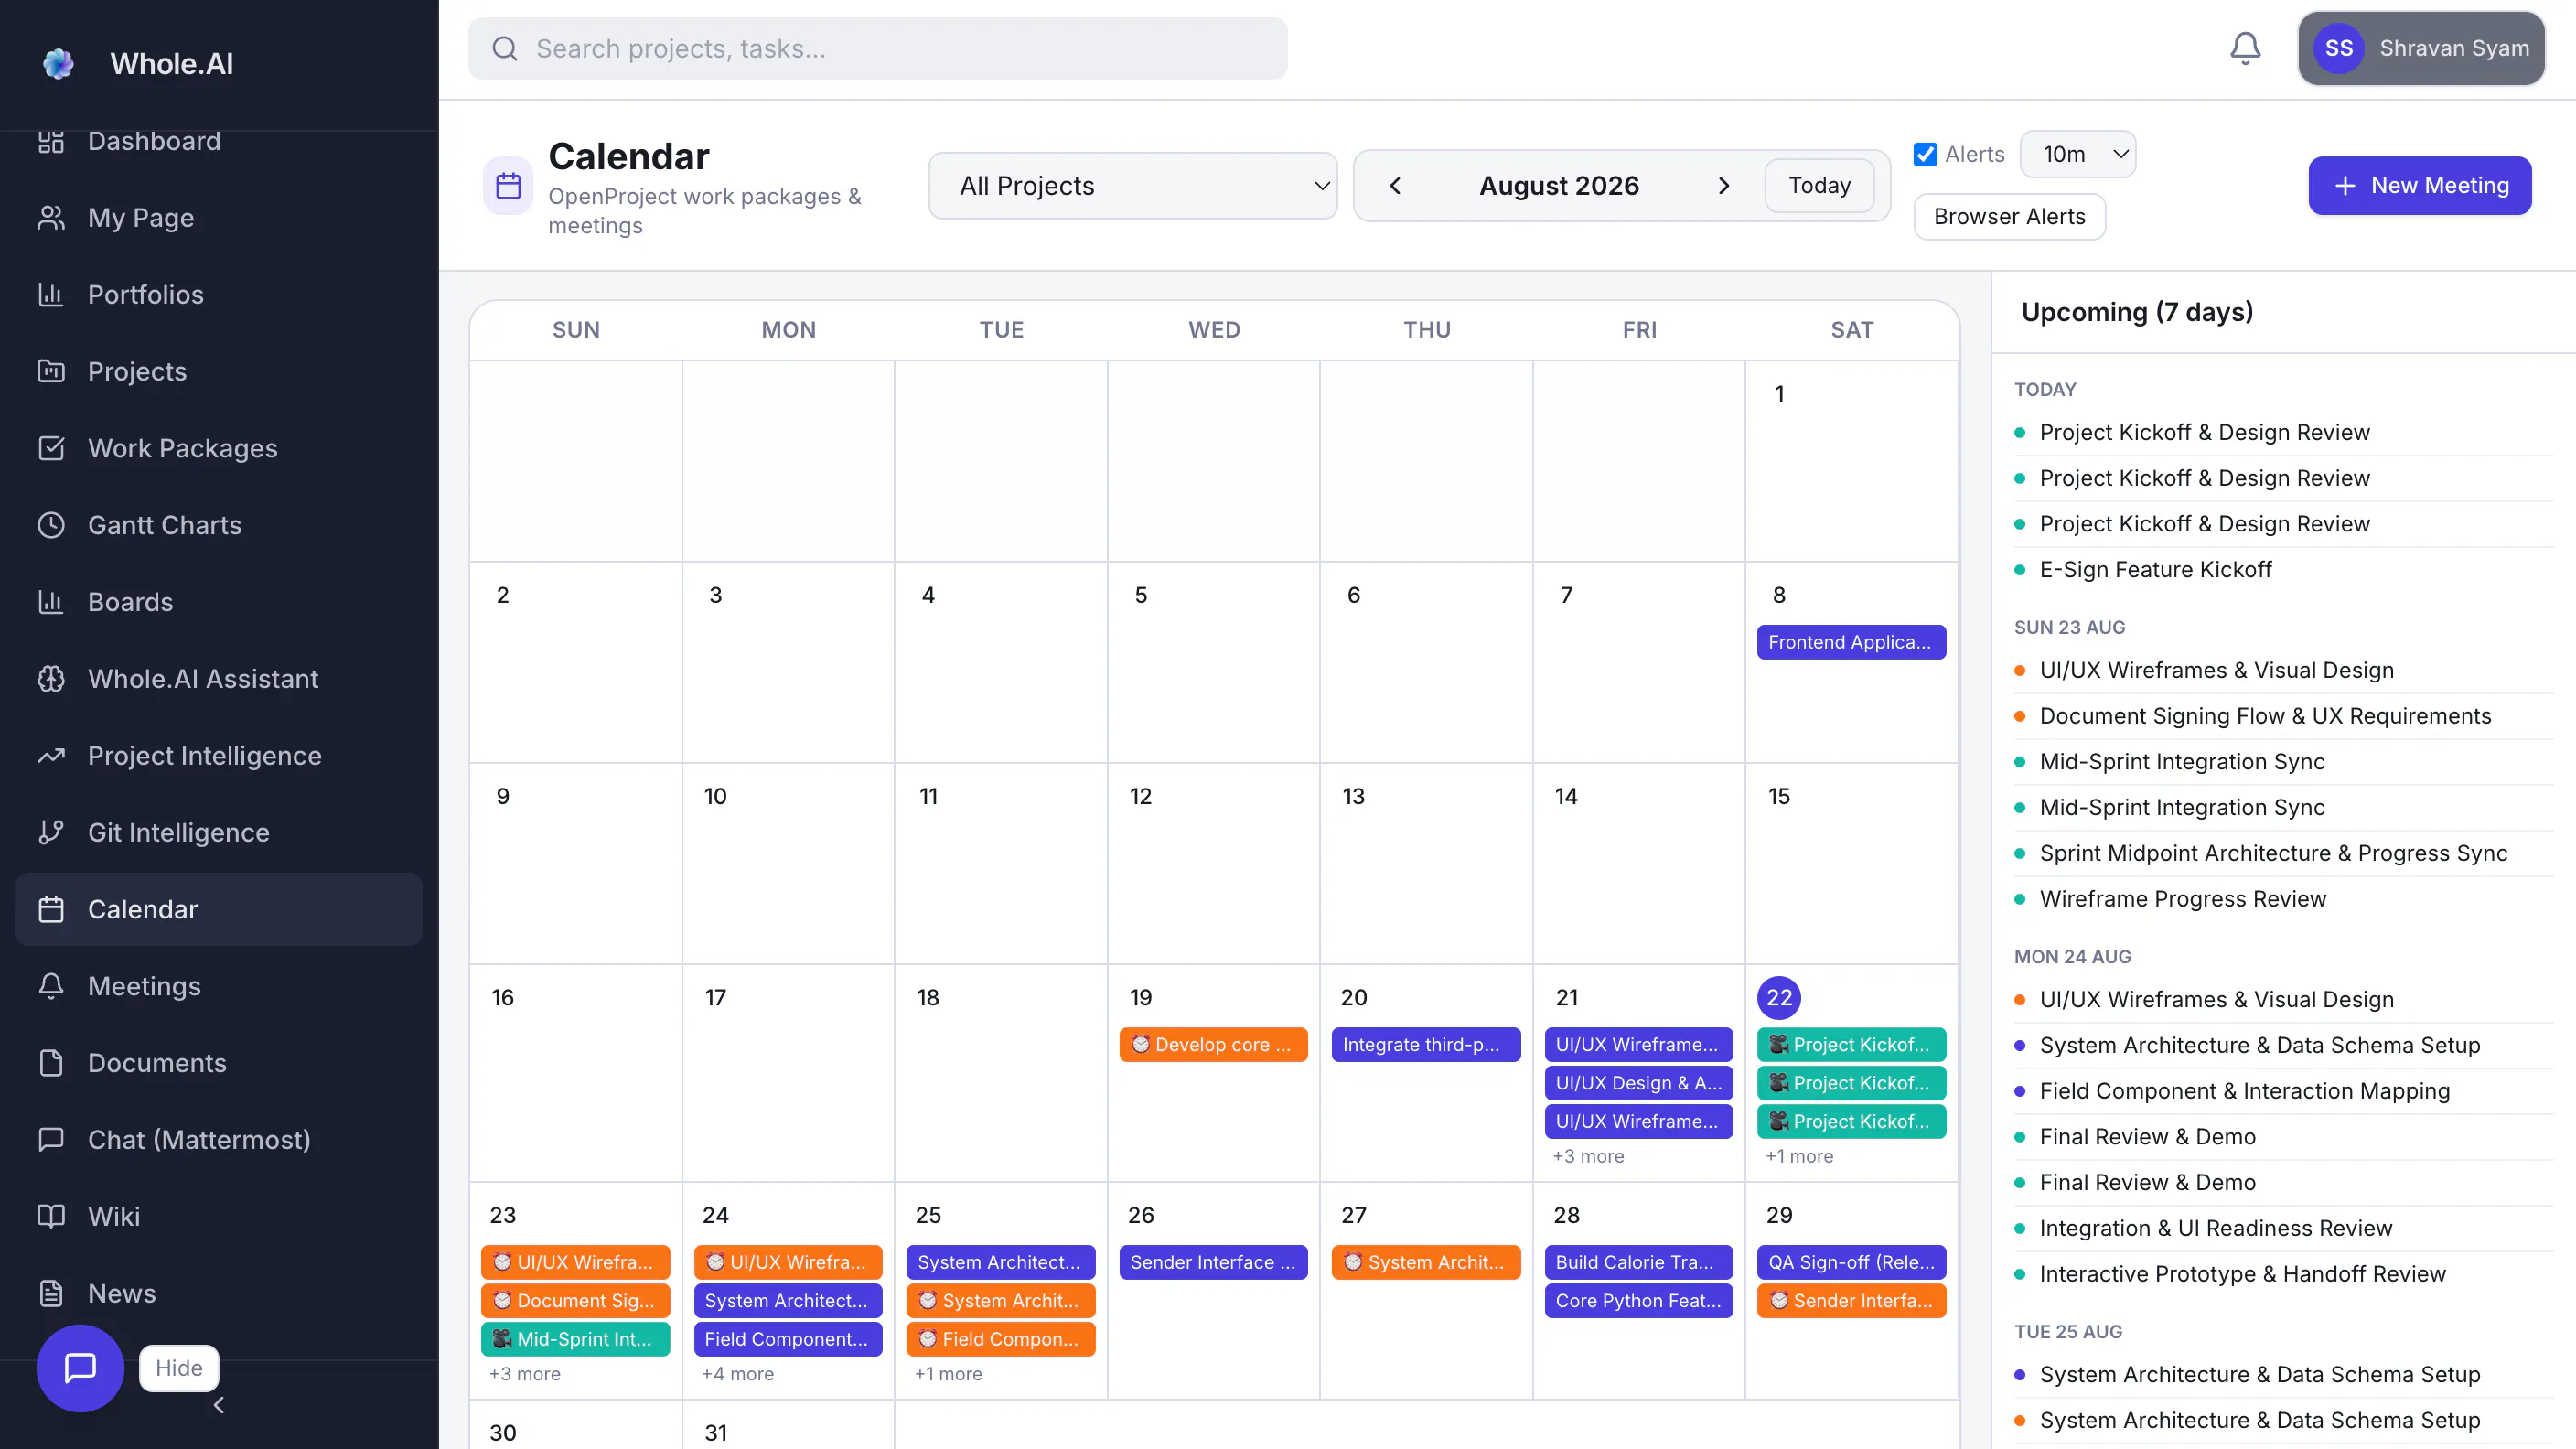Open the 10m alert time dropdown
2576x1449 pixels.
click(x=2078, y=154)
